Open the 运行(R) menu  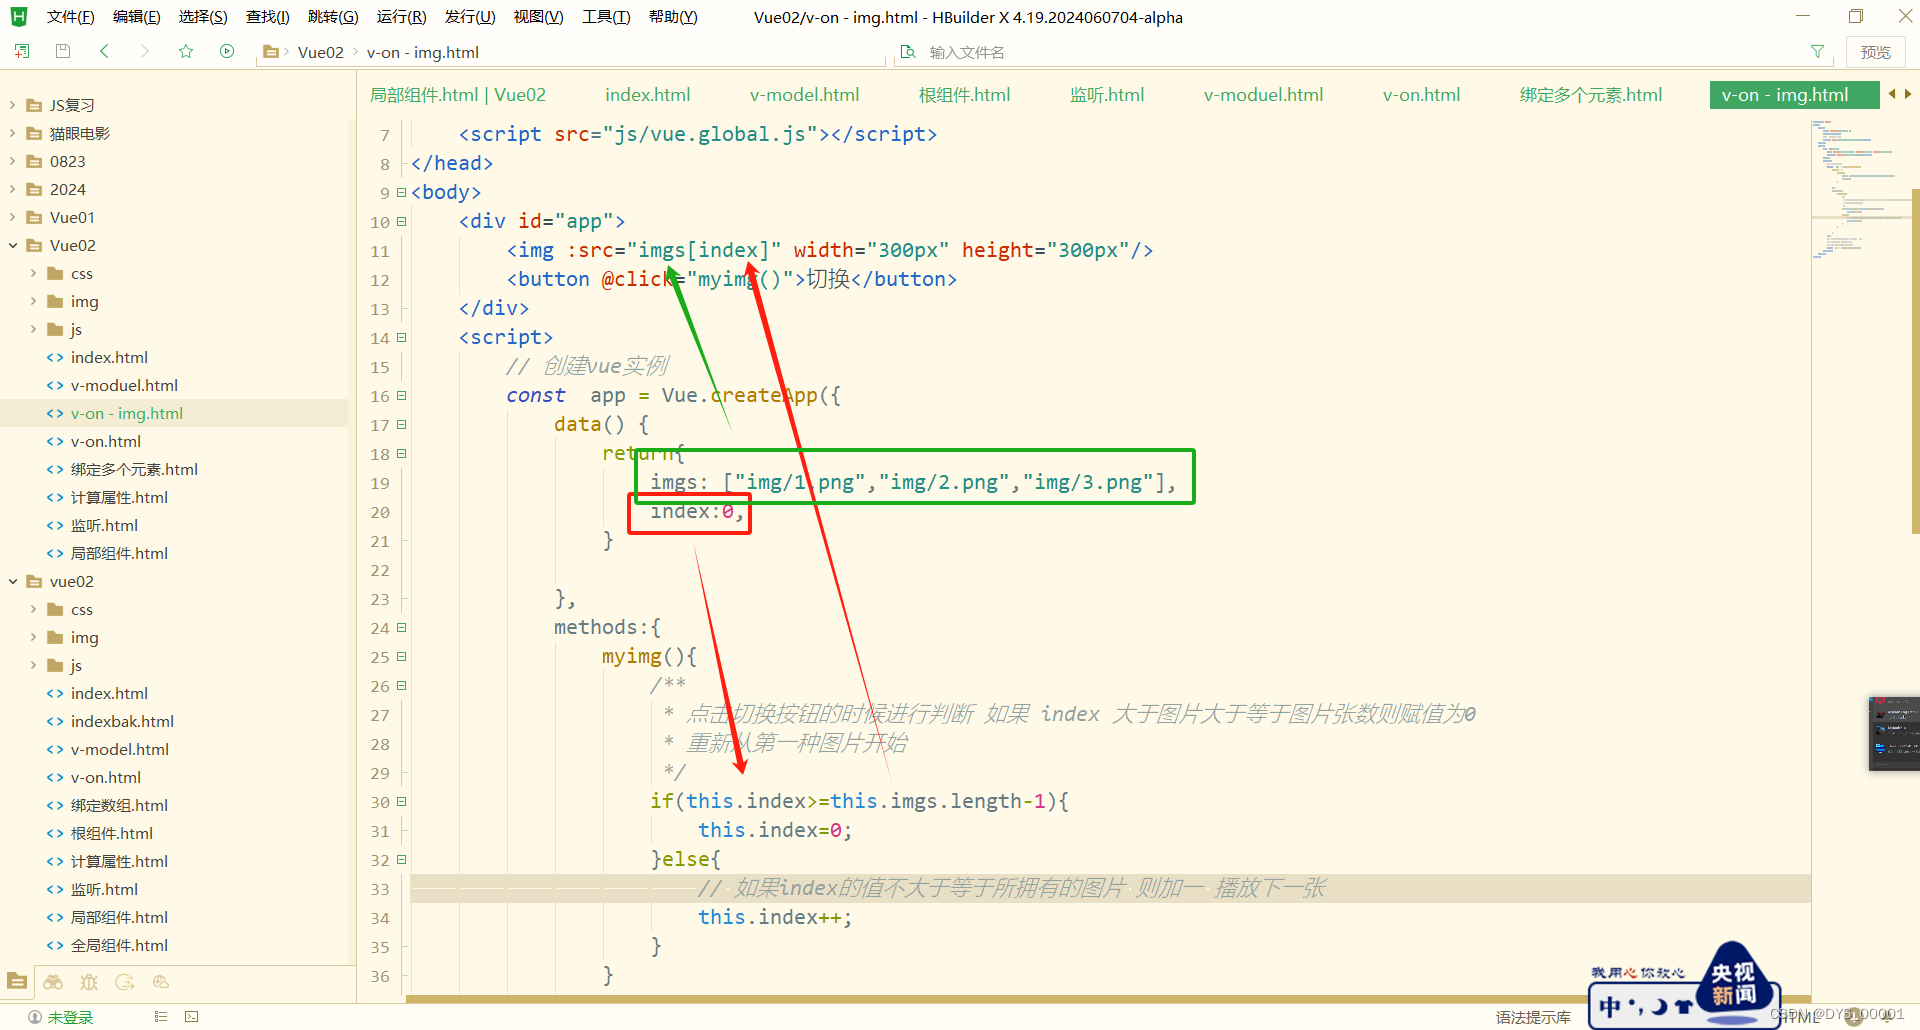tap(401, 17)
